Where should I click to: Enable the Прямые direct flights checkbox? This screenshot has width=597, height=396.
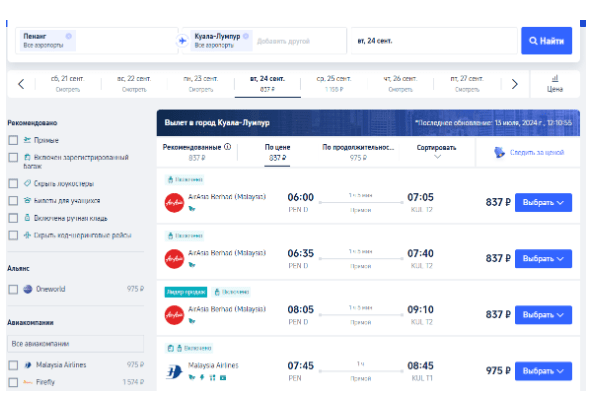click(x=13, y=140)
